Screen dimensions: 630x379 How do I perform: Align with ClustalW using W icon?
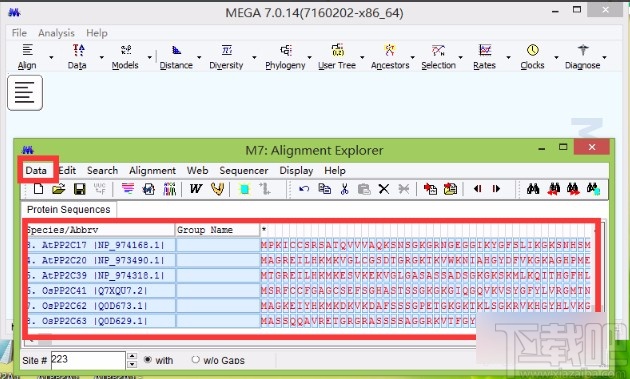click(x=196, y=188)
